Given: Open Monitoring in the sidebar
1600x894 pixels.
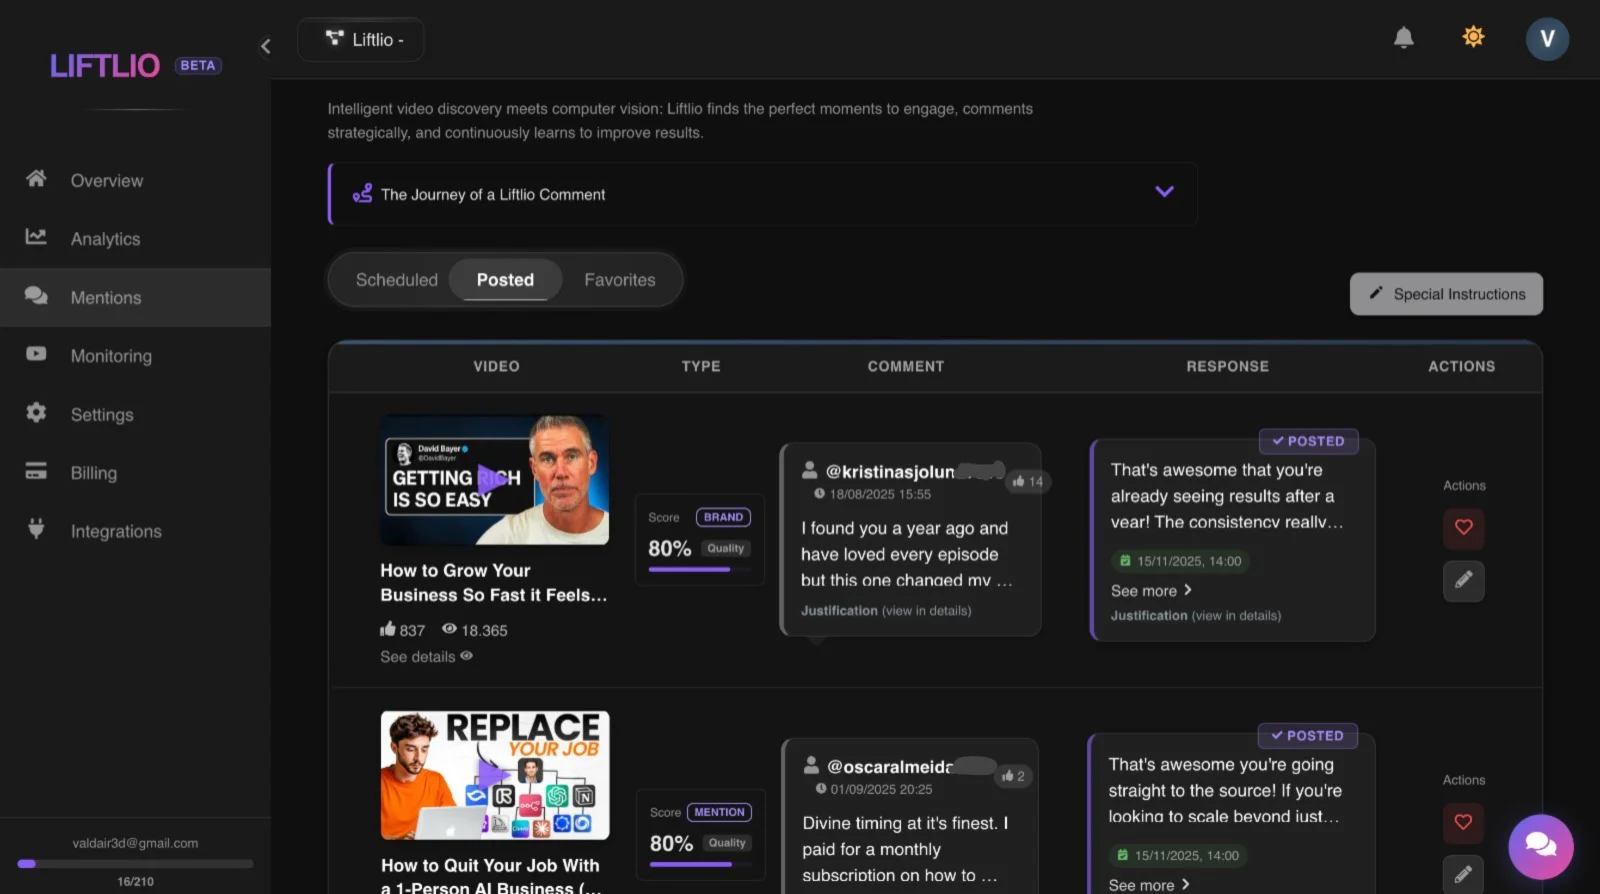Looking at the screenshot, I should coord(111,356).
